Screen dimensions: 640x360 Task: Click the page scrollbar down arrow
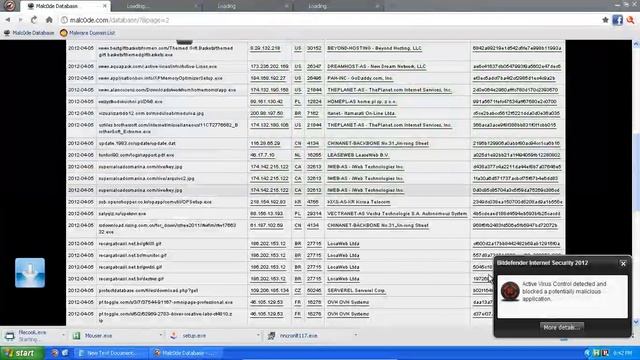(x=636, y=322)
